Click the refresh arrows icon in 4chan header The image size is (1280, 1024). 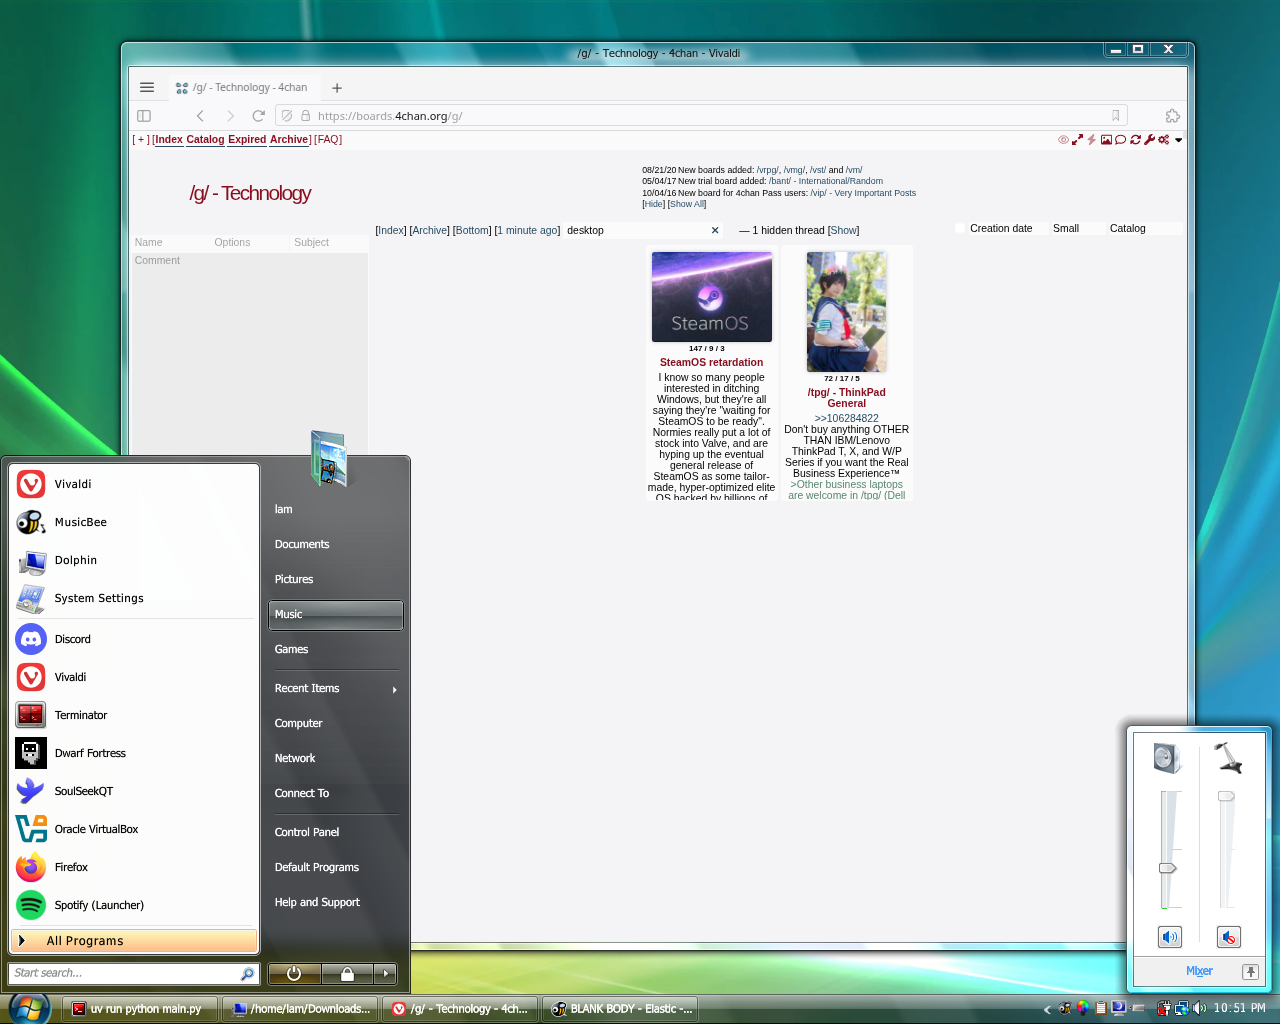[1135, 140]
